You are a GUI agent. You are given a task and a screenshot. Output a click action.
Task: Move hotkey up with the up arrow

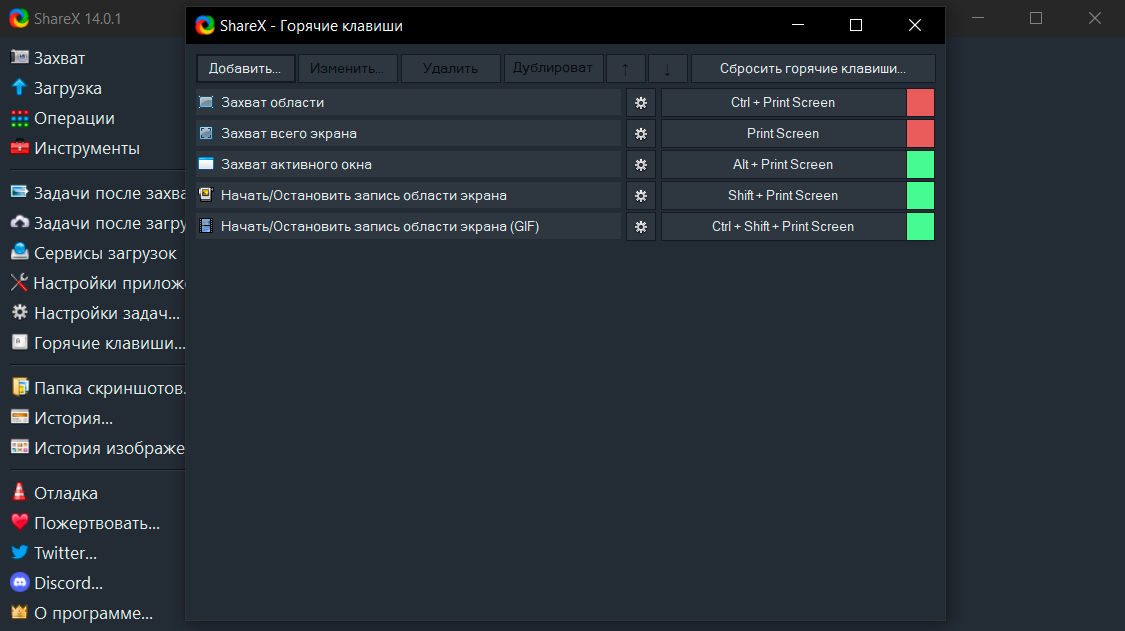[x=626, y=69]
